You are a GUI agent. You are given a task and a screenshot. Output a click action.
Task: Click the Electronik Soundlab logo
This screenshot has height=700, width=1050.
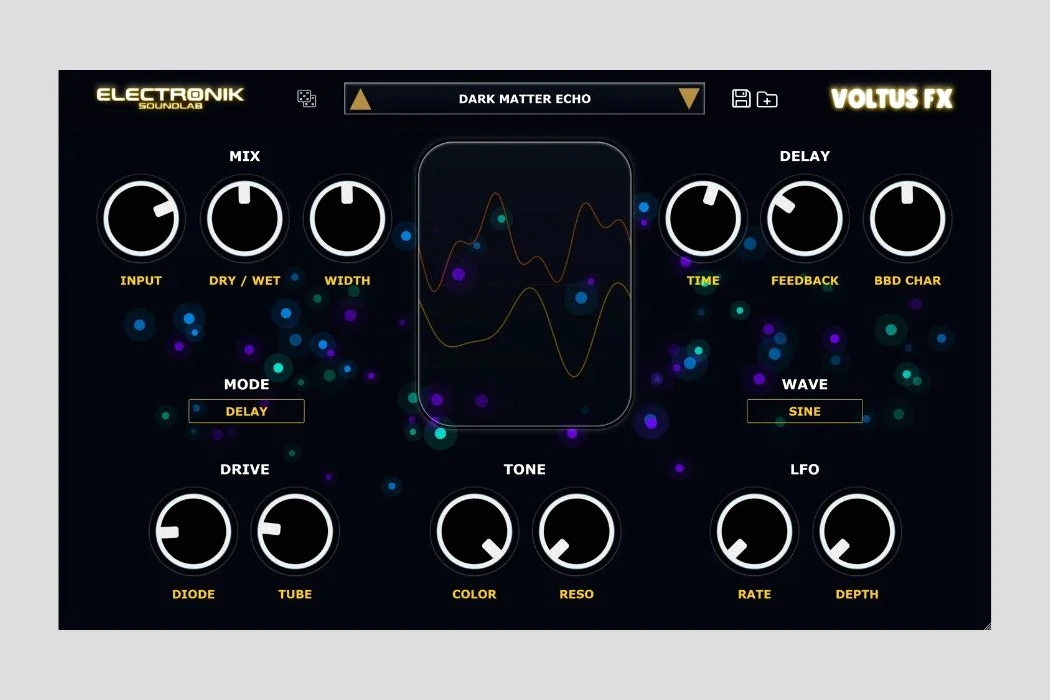tap(170, 97)
